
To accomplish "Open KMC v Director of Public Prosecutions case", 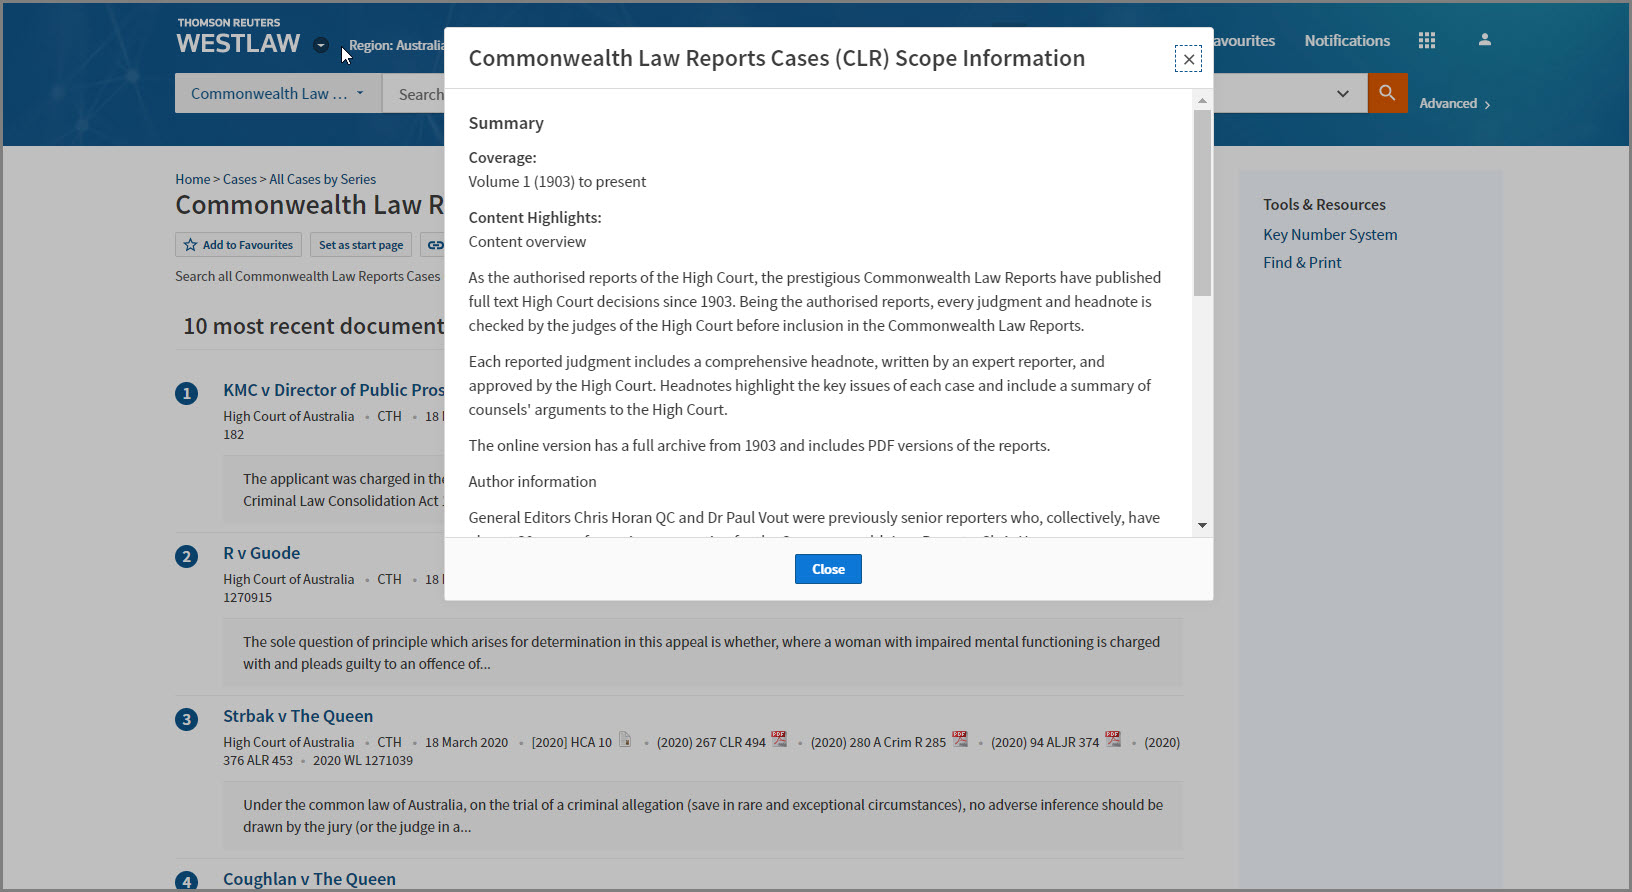I will [333, 390].
